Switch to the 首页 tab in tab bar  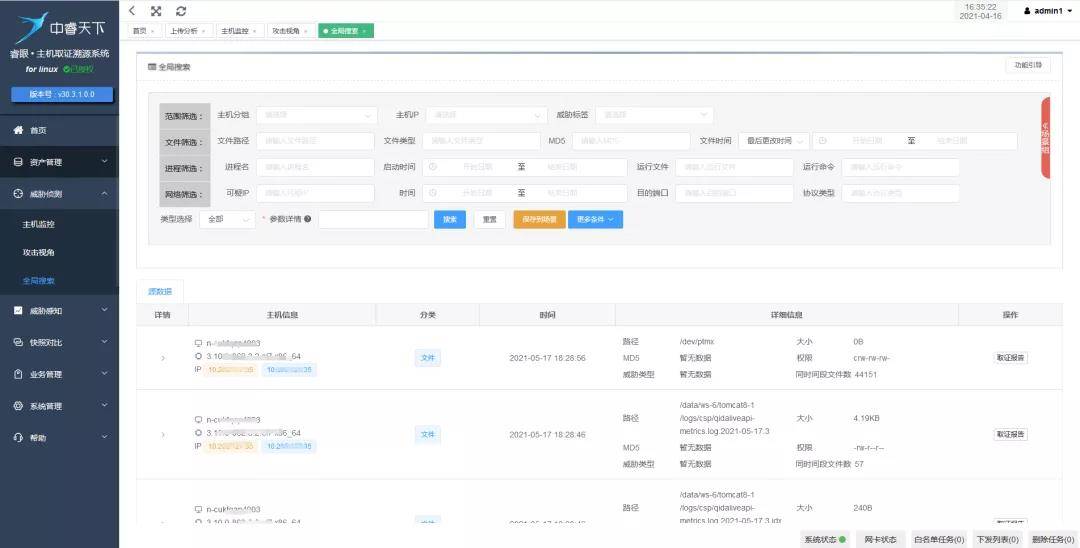click(145, 31)
